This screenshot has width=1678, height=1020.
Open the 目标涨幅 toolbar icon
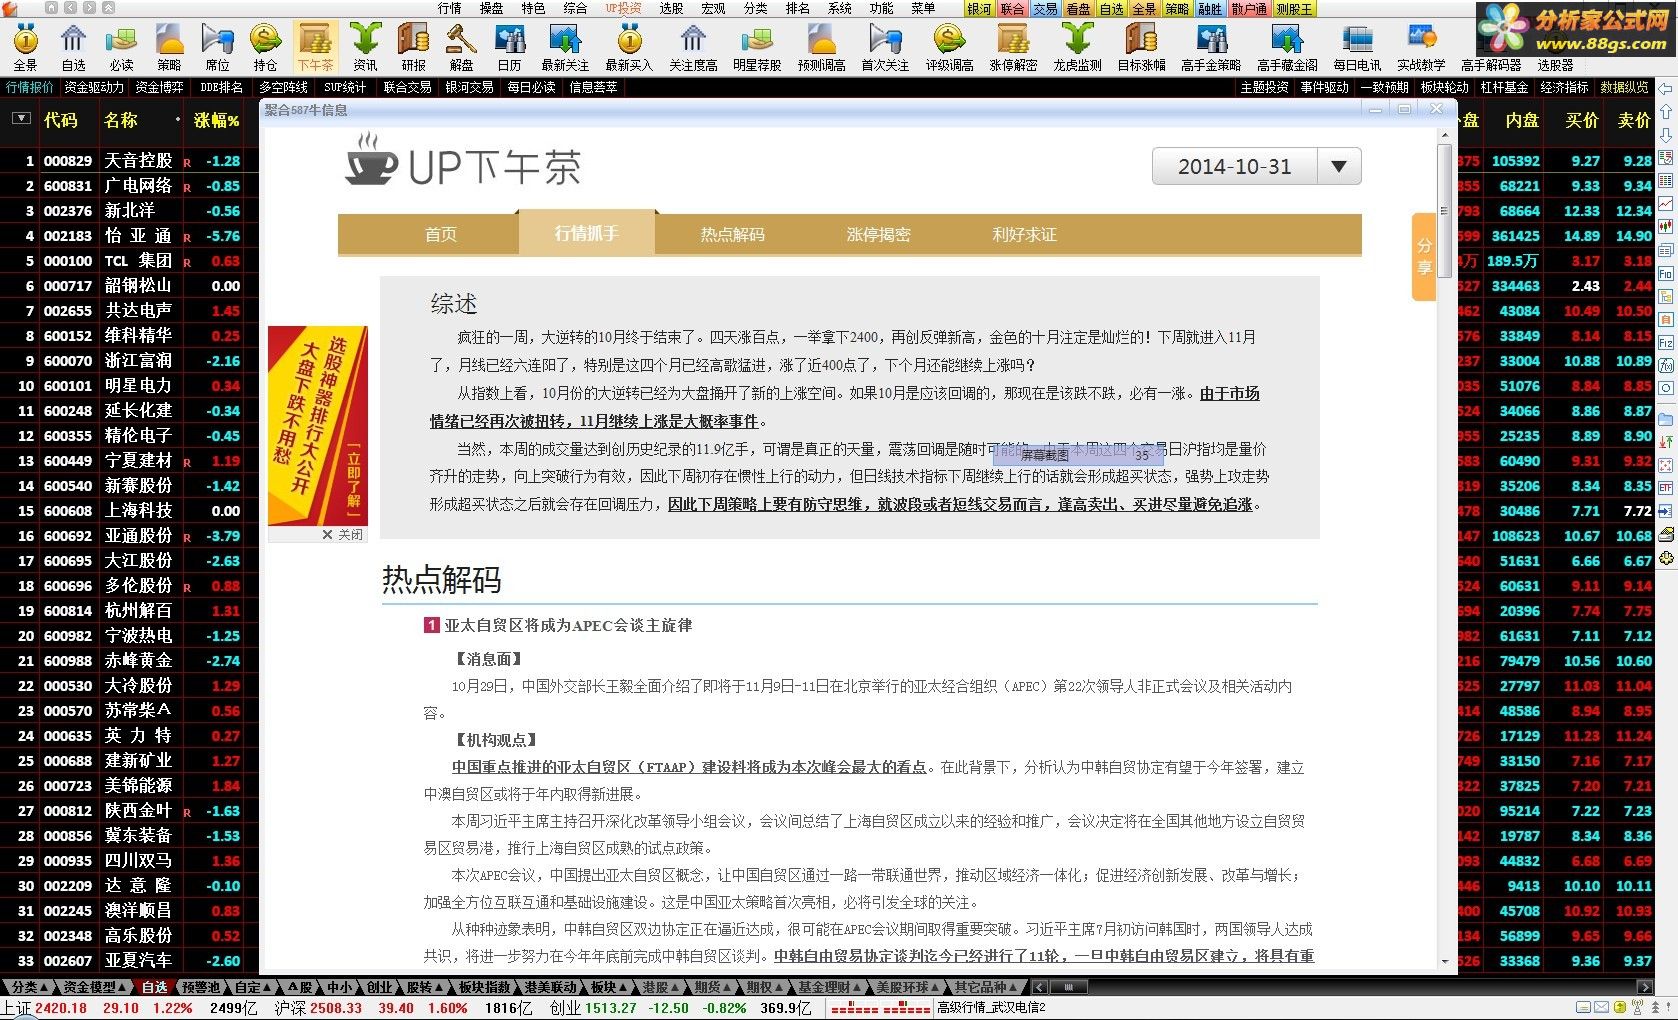pyautogui.click(x=1141, y=47)
